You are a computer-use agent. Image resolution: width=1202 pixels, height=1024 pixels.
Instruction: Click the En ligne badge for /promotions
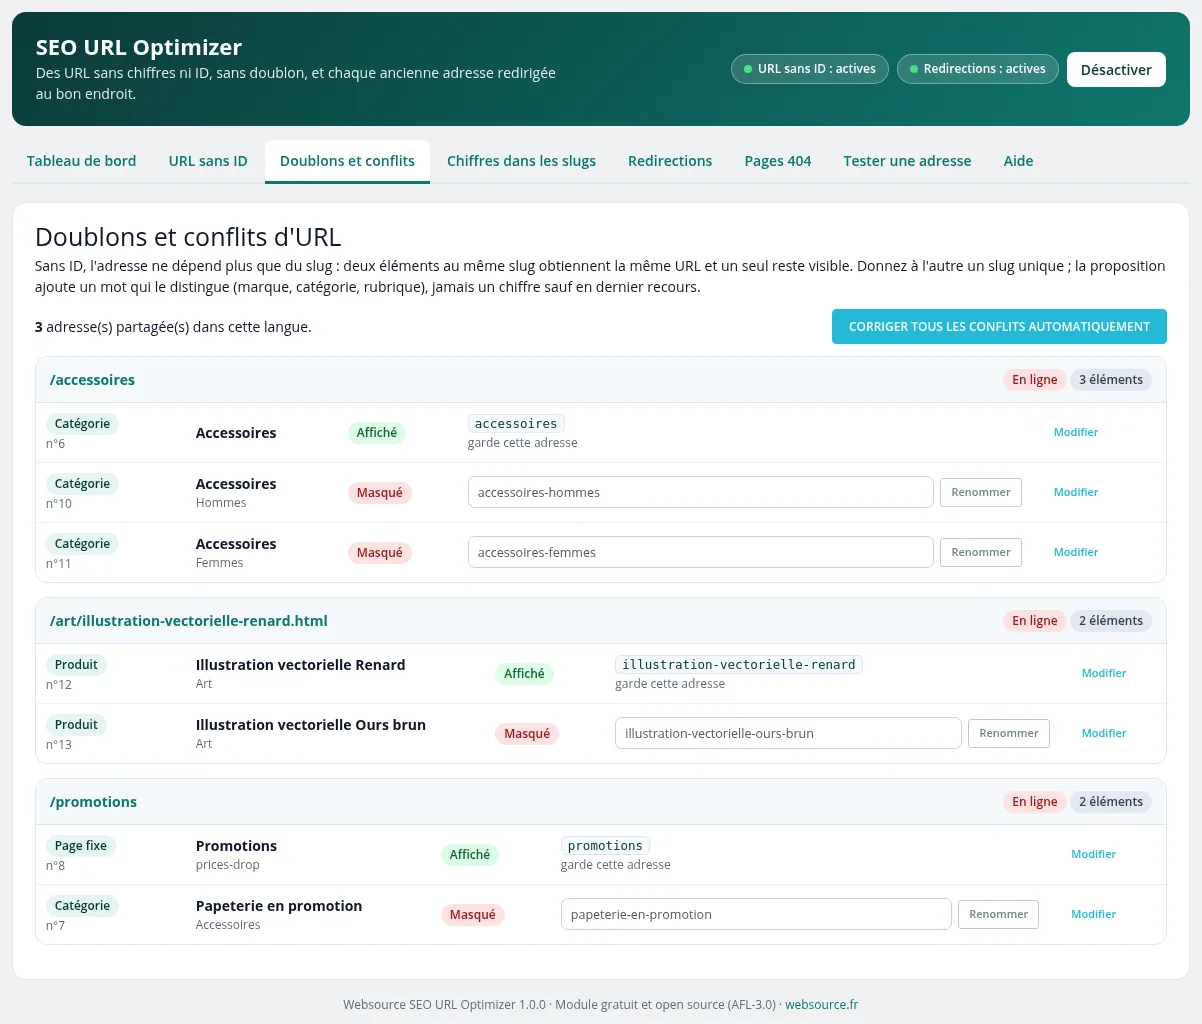click(x=1034, y=802)
